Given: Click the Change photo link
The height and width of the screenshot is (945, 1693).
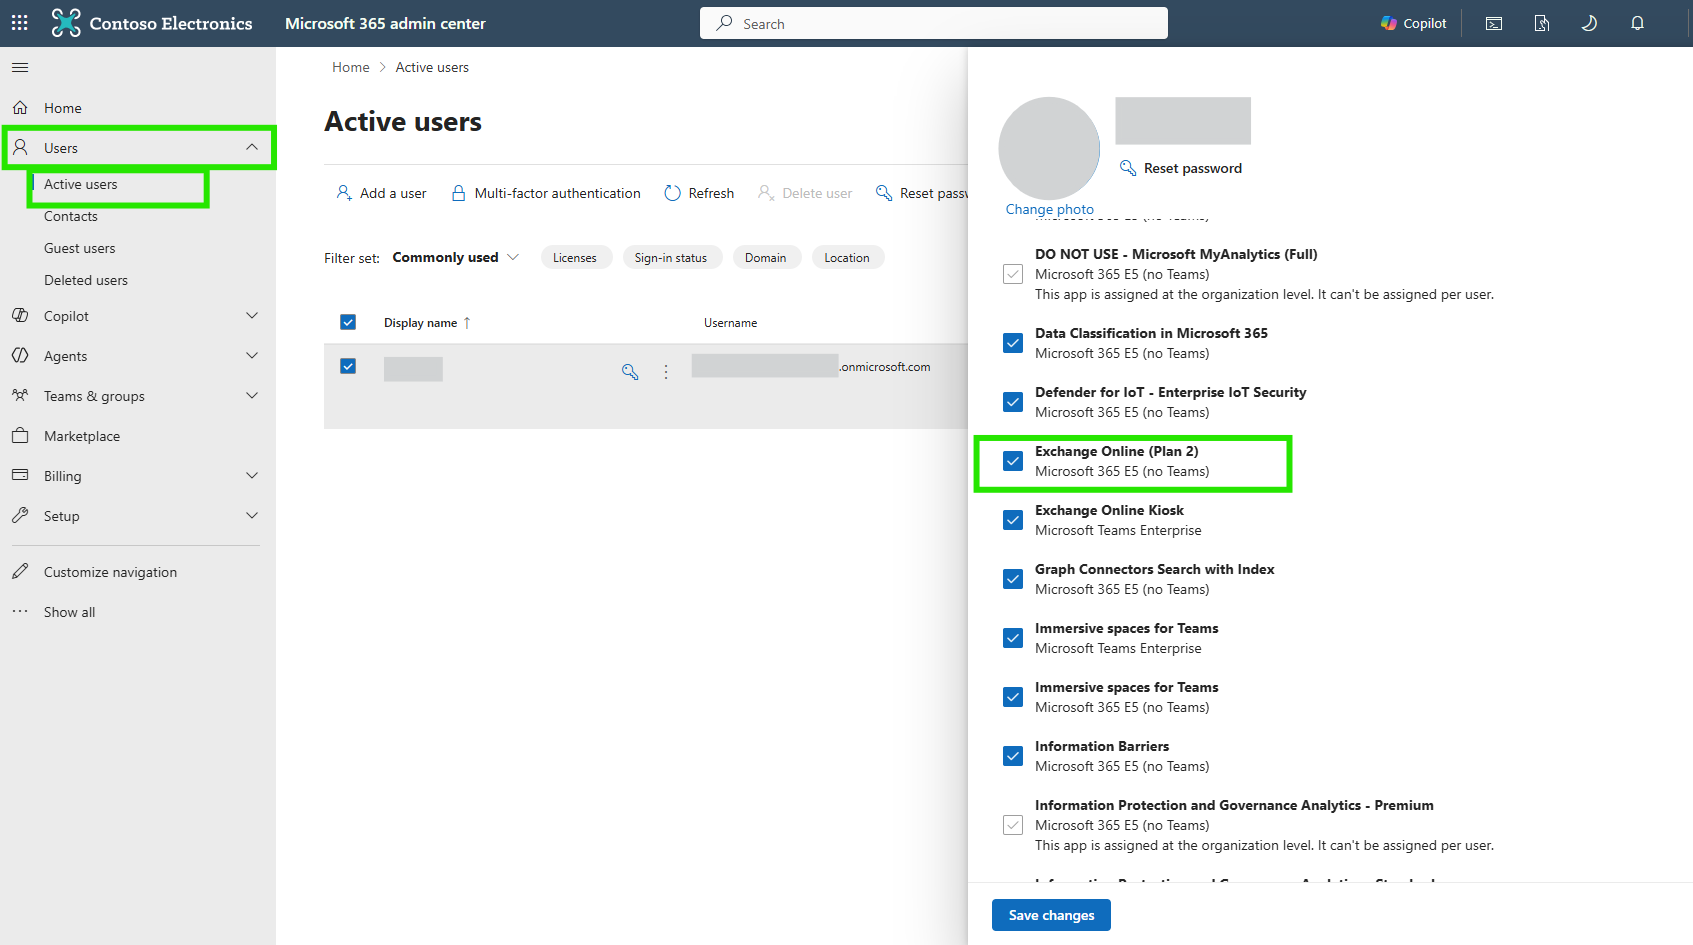Looking at the screenshot, I should tap(1050, 209).
